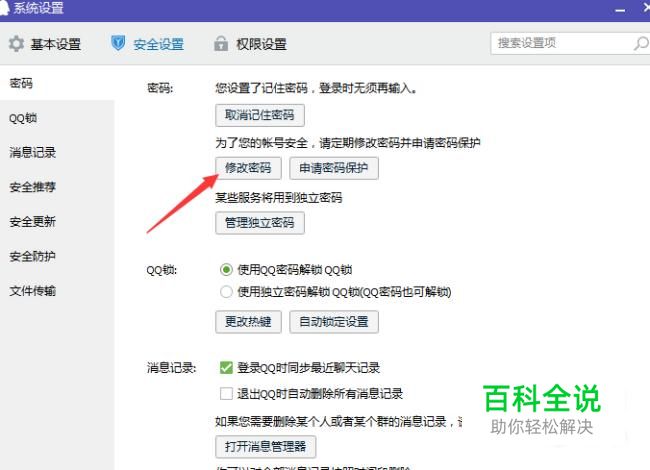Select 密码 in the sidebar
Image resolution: width=650 pixels, height=470 pixels.
(x=57, y=83)
